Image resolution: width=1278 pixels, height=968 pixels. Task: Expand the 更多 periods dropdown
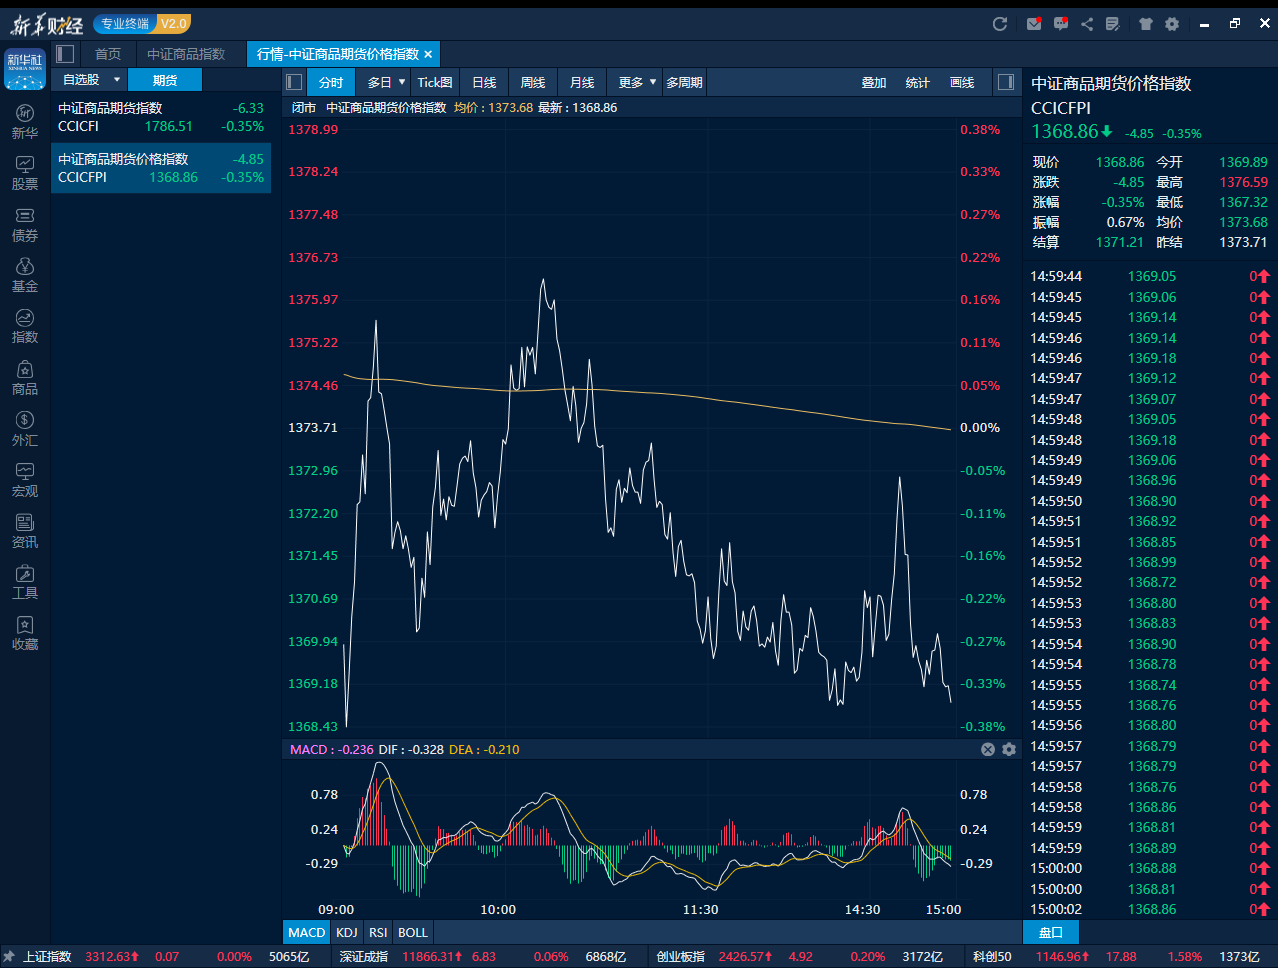point(637,82)
